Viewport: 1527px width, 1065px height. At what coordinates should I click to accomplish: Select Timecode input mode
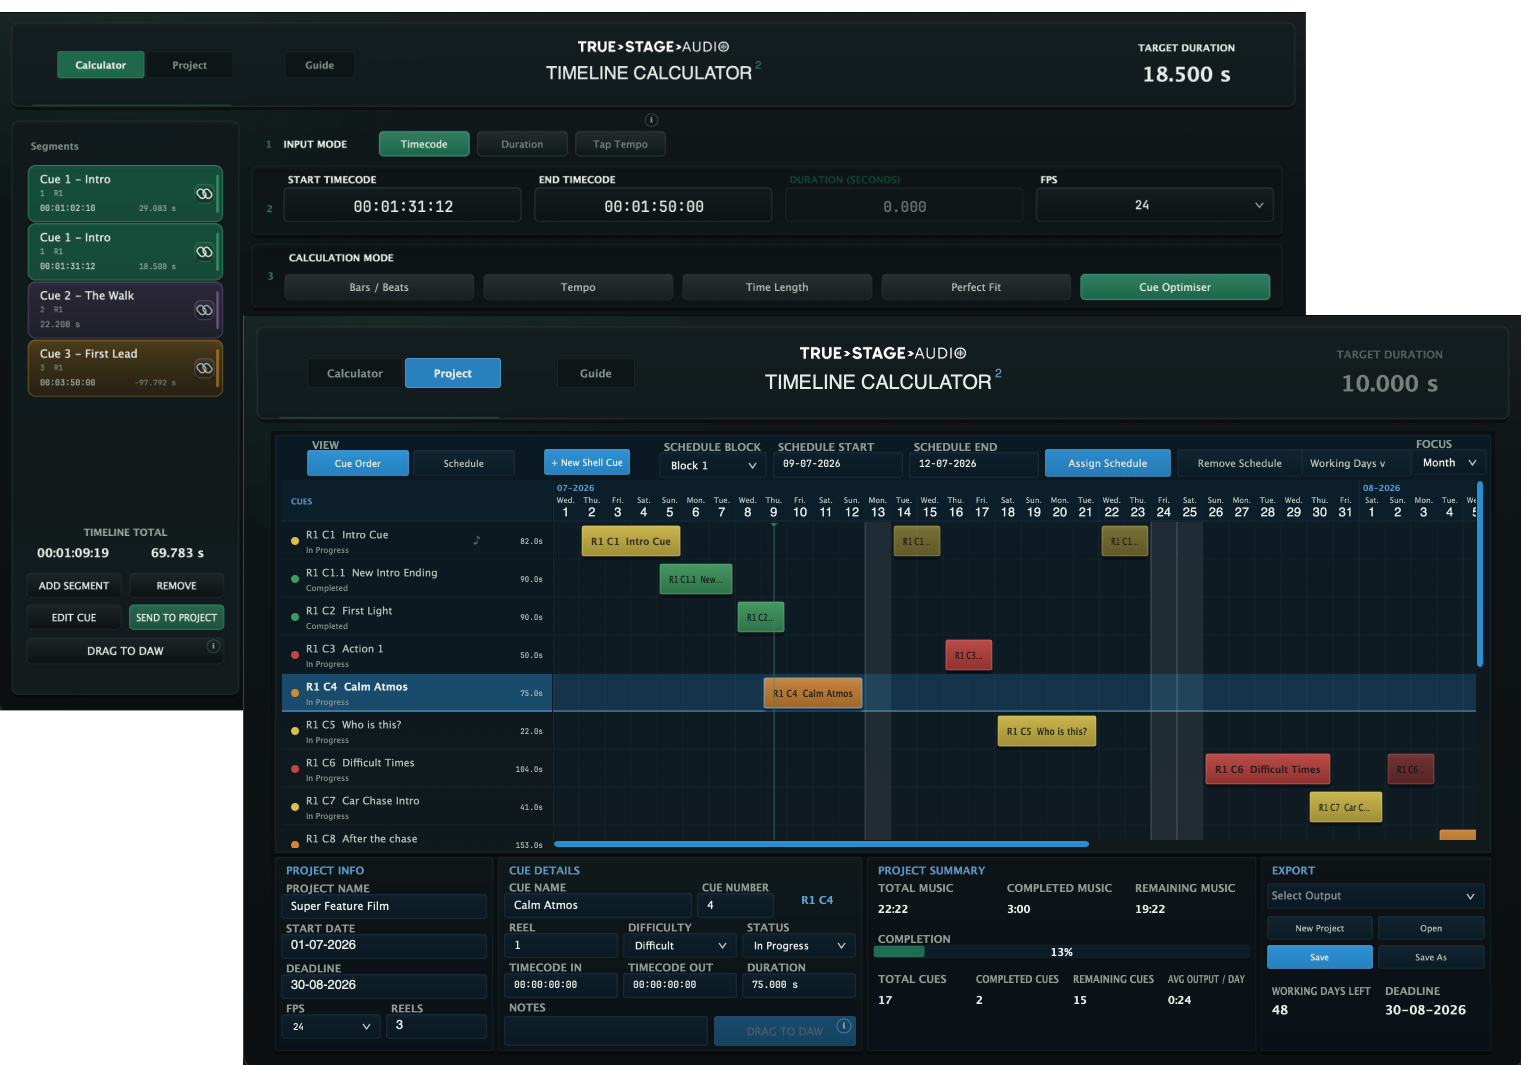click(x=424, y=144)
